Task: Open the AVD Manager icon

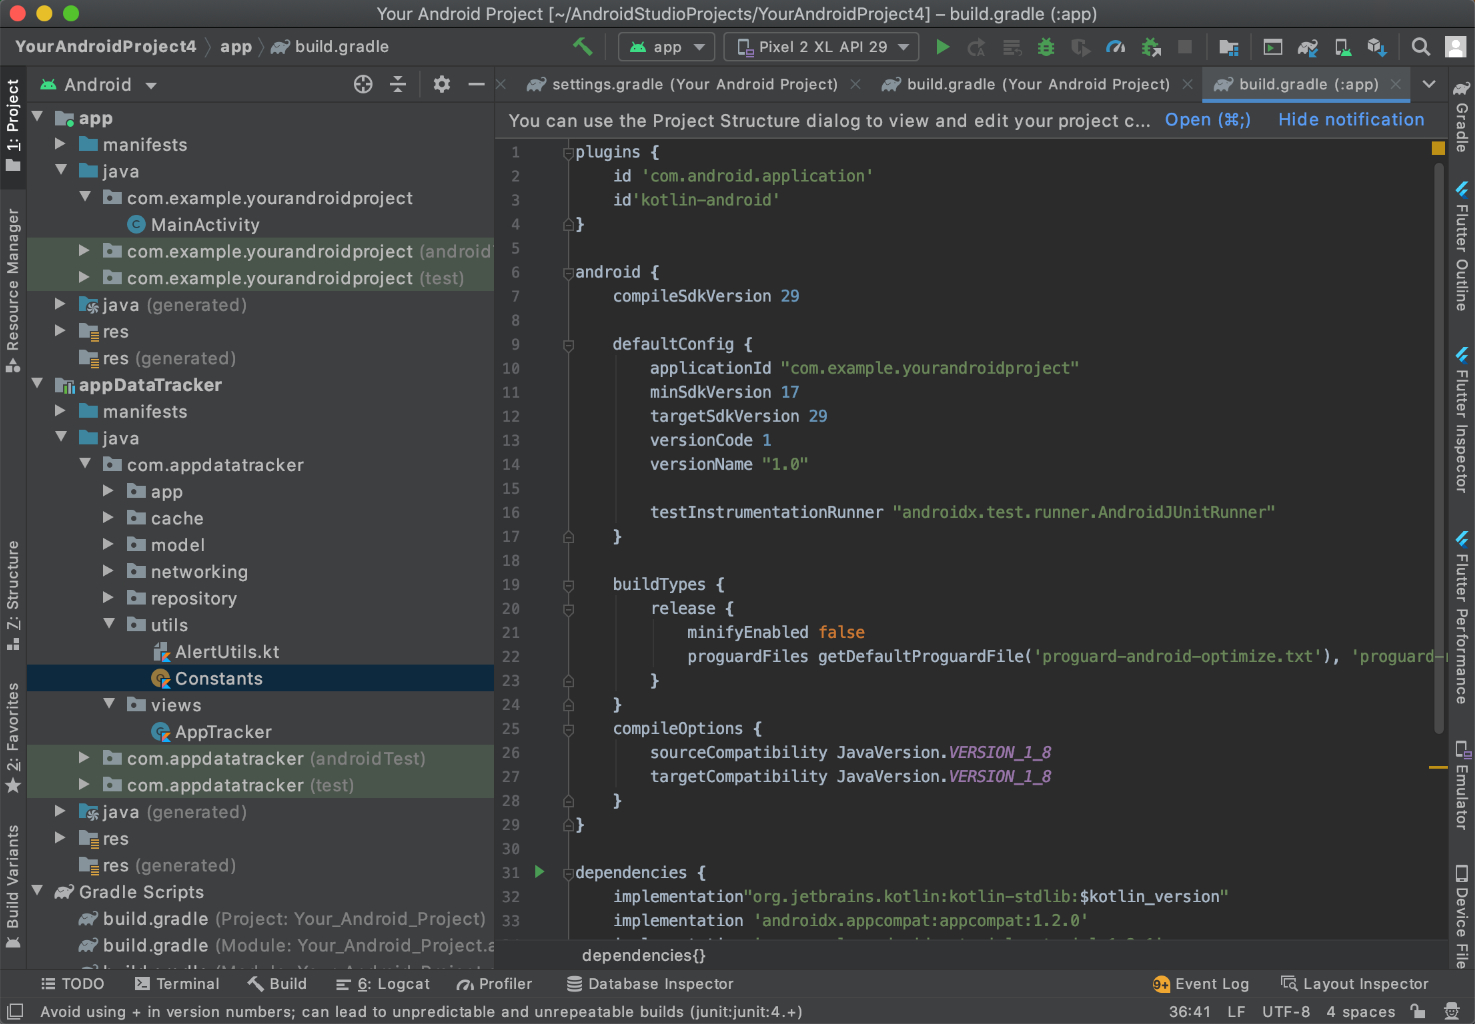Action: point(1343,46)
